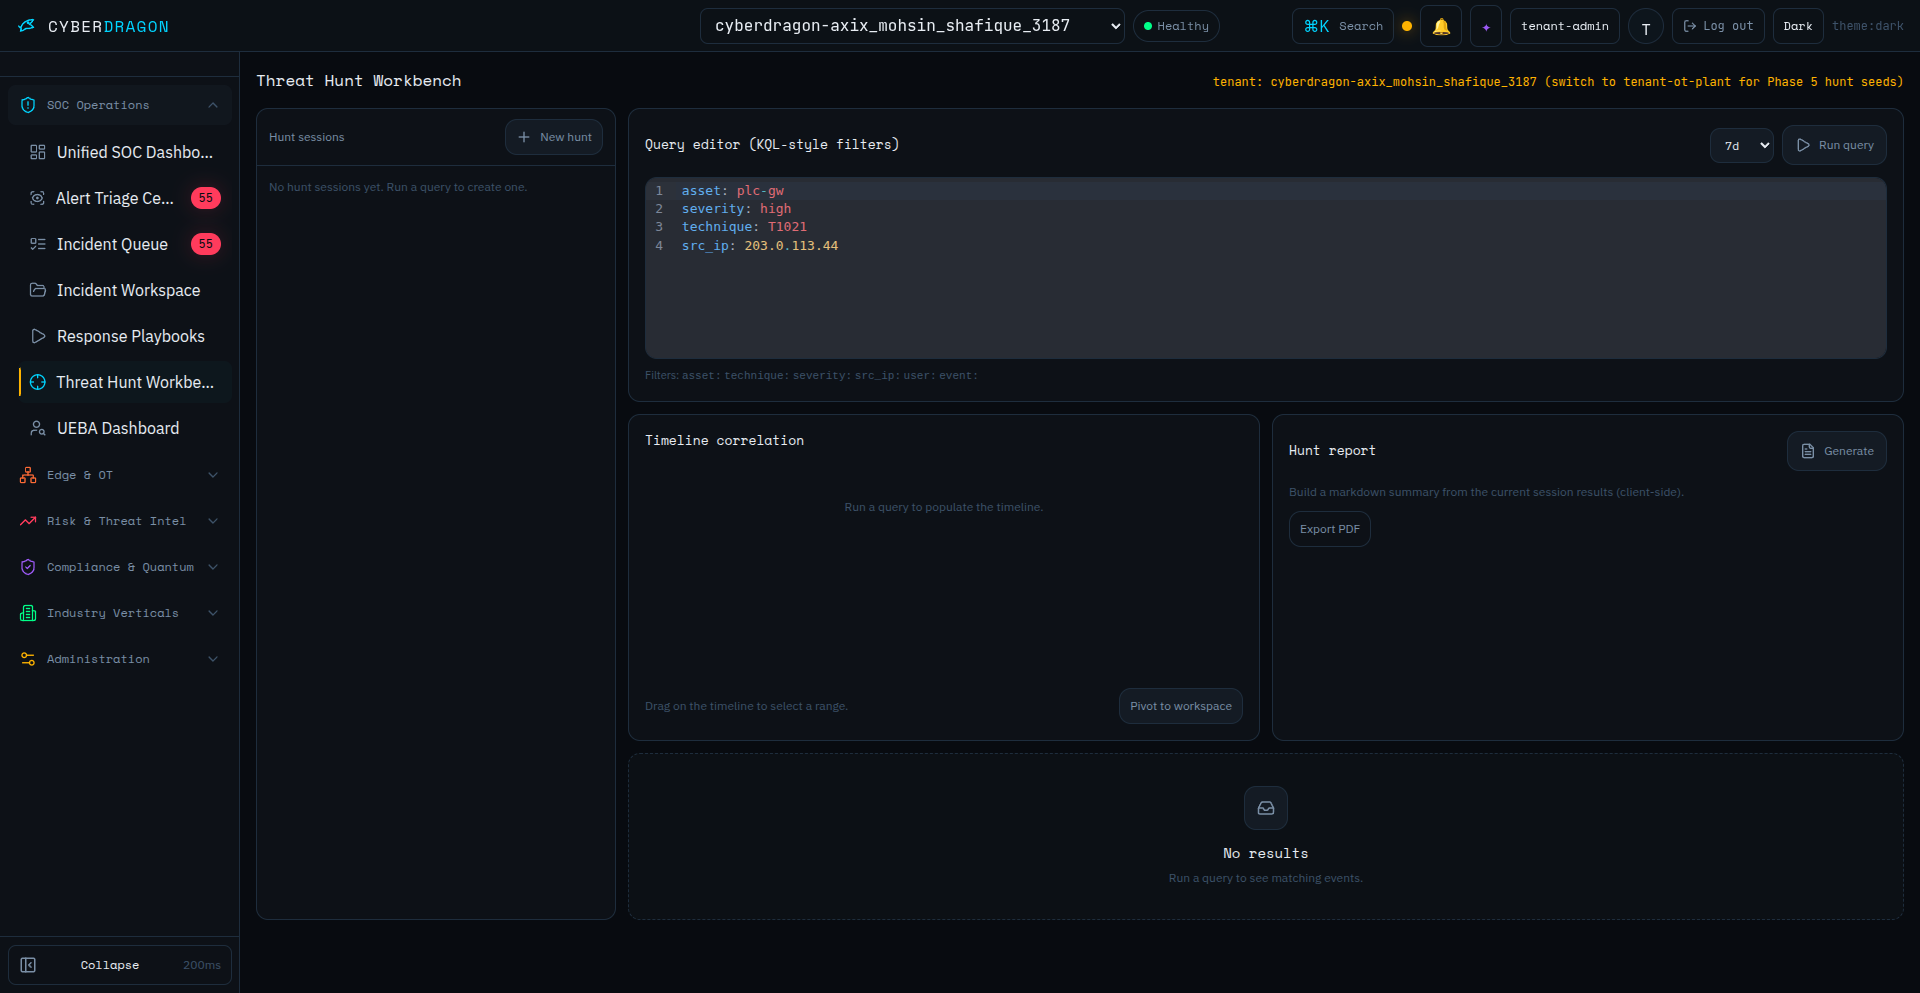Click the SOC Operations shield icon
This screenshot has height=993, width=1920.
(x=28, y=105)
